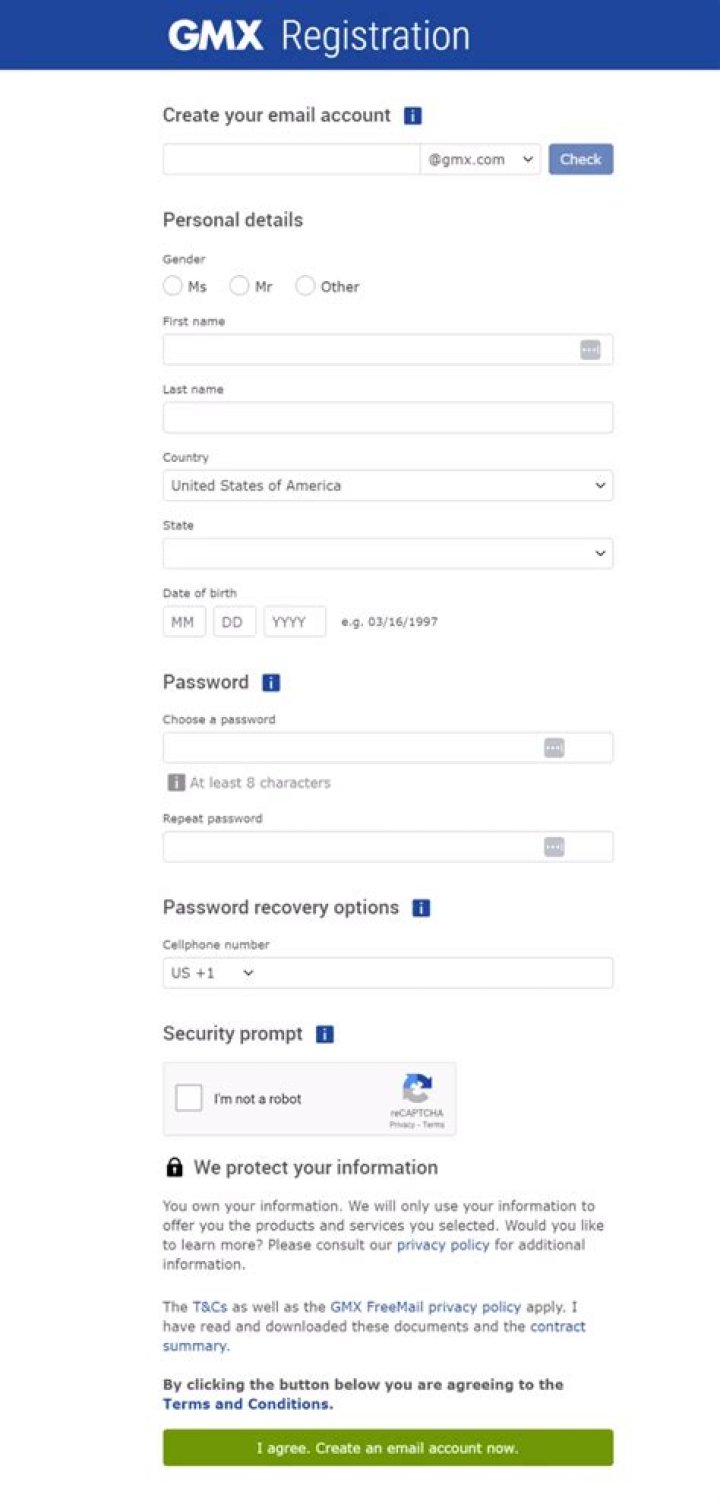Expand the State selection dropdown
Image resolution: width=720 pixels, height=1501 pixels.
click(388, 553)
